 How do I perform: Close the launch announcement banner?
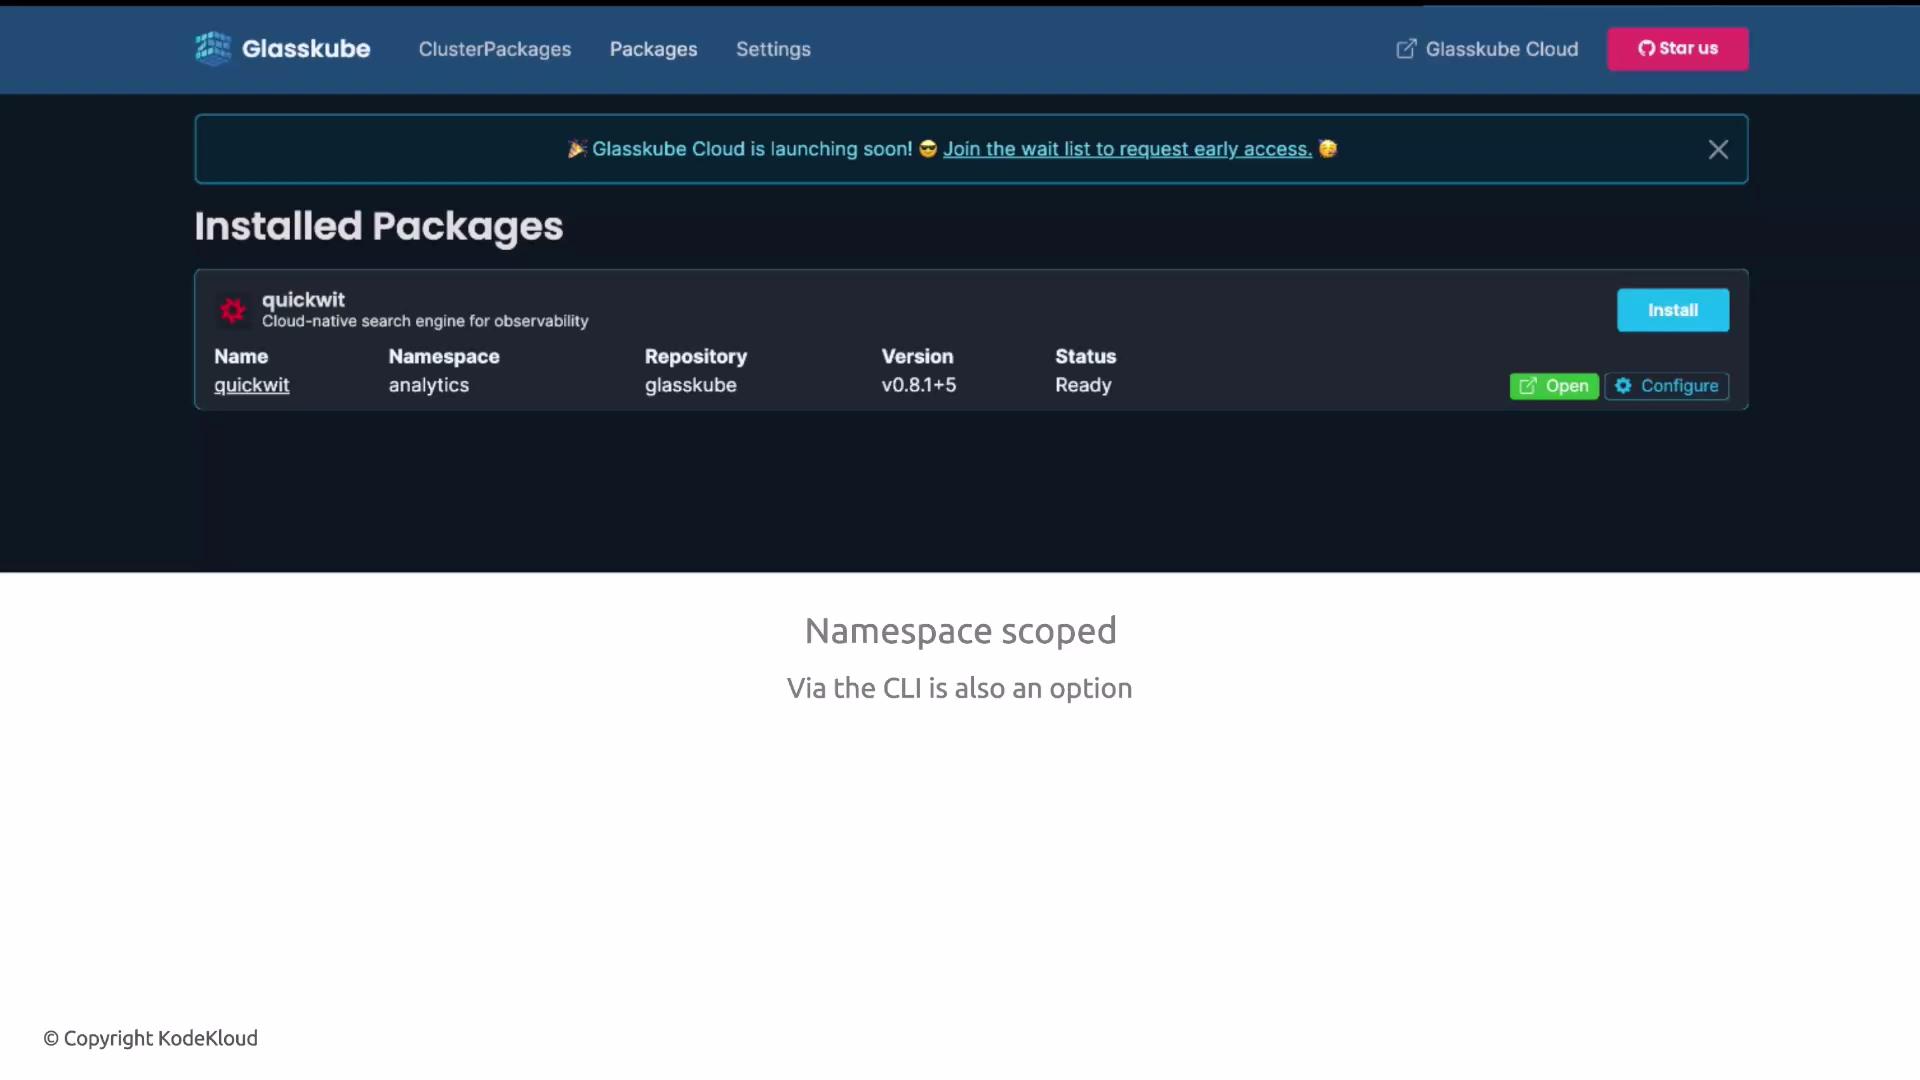tap(1718, 149)
